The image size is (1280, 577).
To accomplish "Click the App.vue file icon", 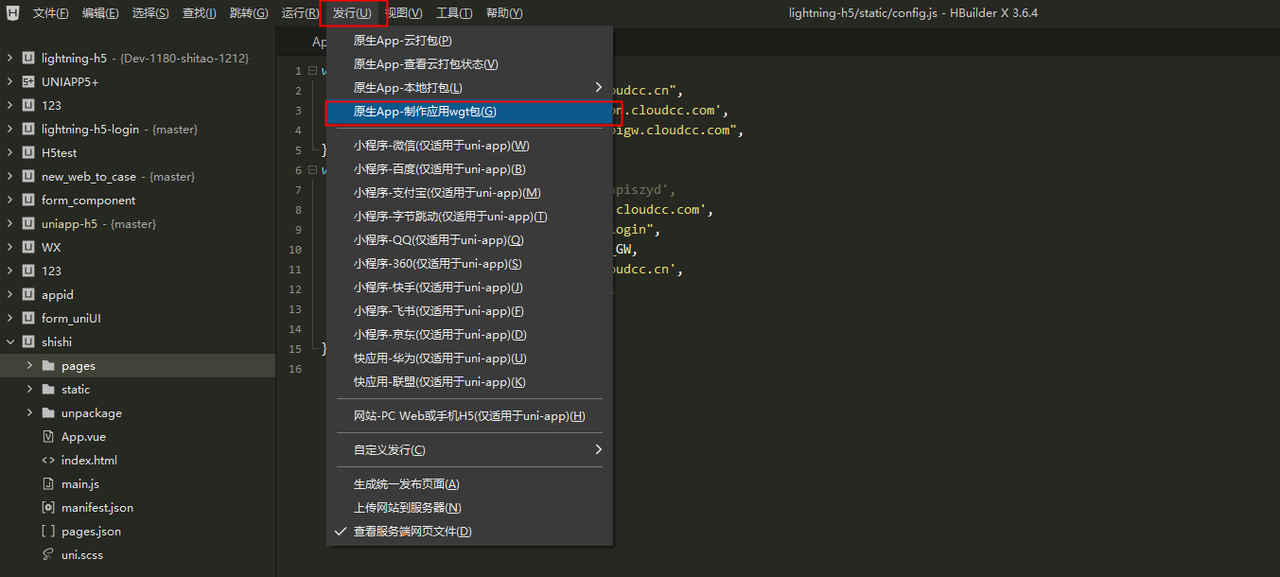I will (x=48, y=437).
